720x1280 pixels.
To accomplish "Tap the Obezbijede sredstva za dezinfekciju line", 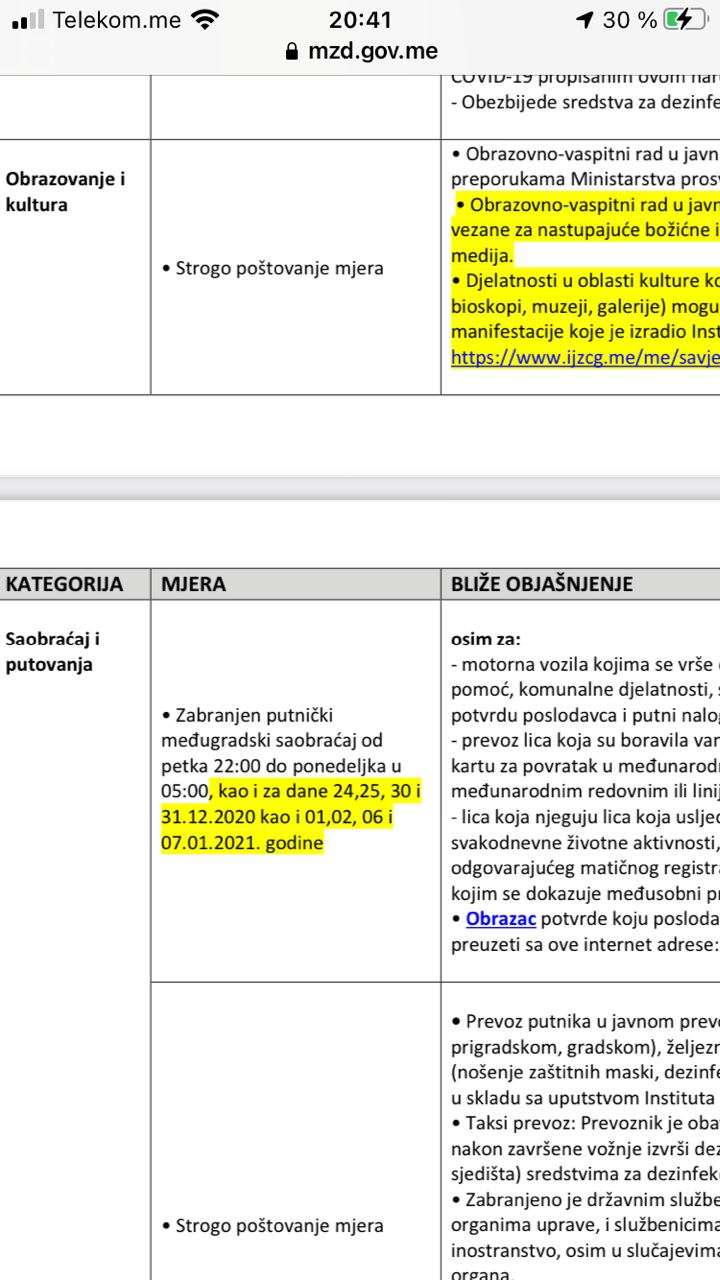I will 585,102.
